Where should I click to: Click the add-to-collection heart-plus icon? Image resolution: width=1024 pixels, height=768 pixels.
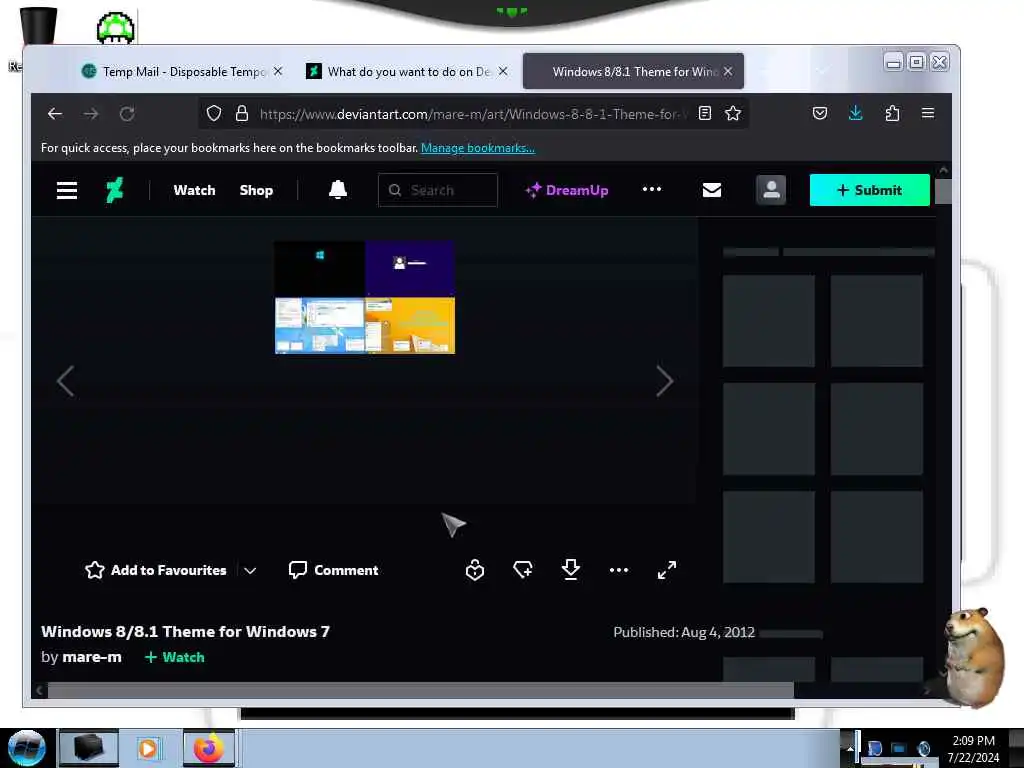click(x=522, y=570)
